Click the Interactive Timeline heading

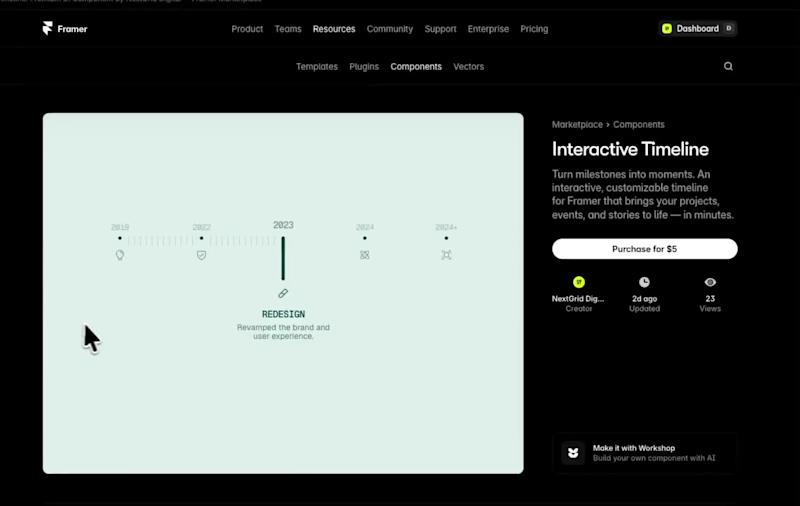pyautogui.click(x=630, y=149)
